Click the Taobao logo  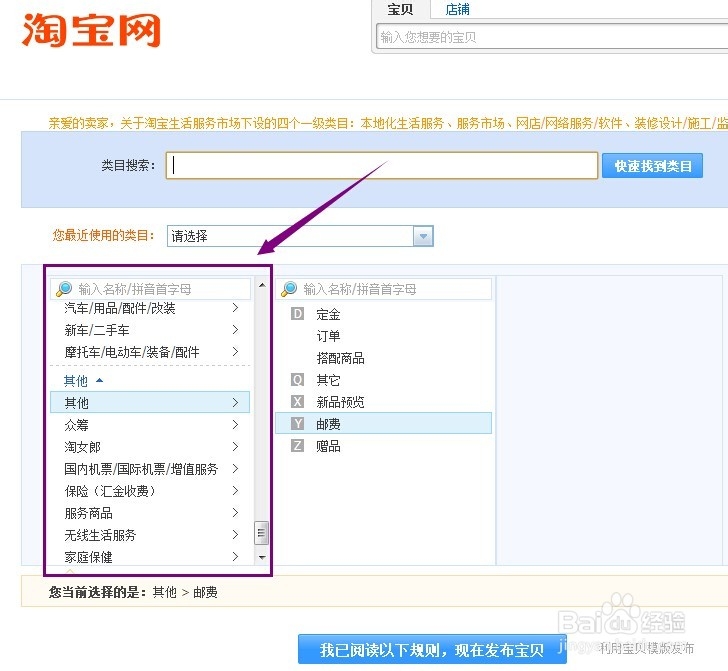(91, 31)
